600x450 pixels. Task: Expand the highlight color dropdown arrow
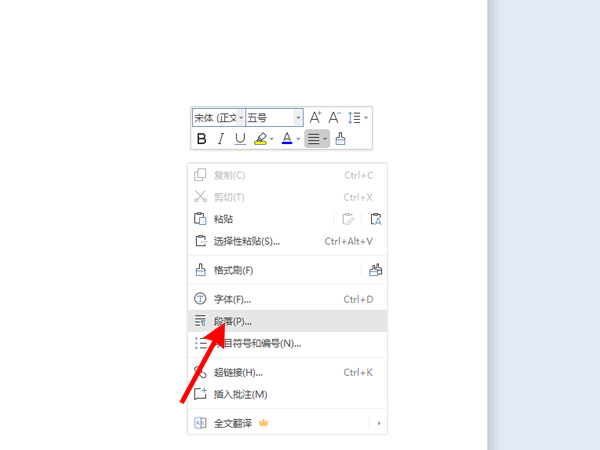click(x=272, y=140)
